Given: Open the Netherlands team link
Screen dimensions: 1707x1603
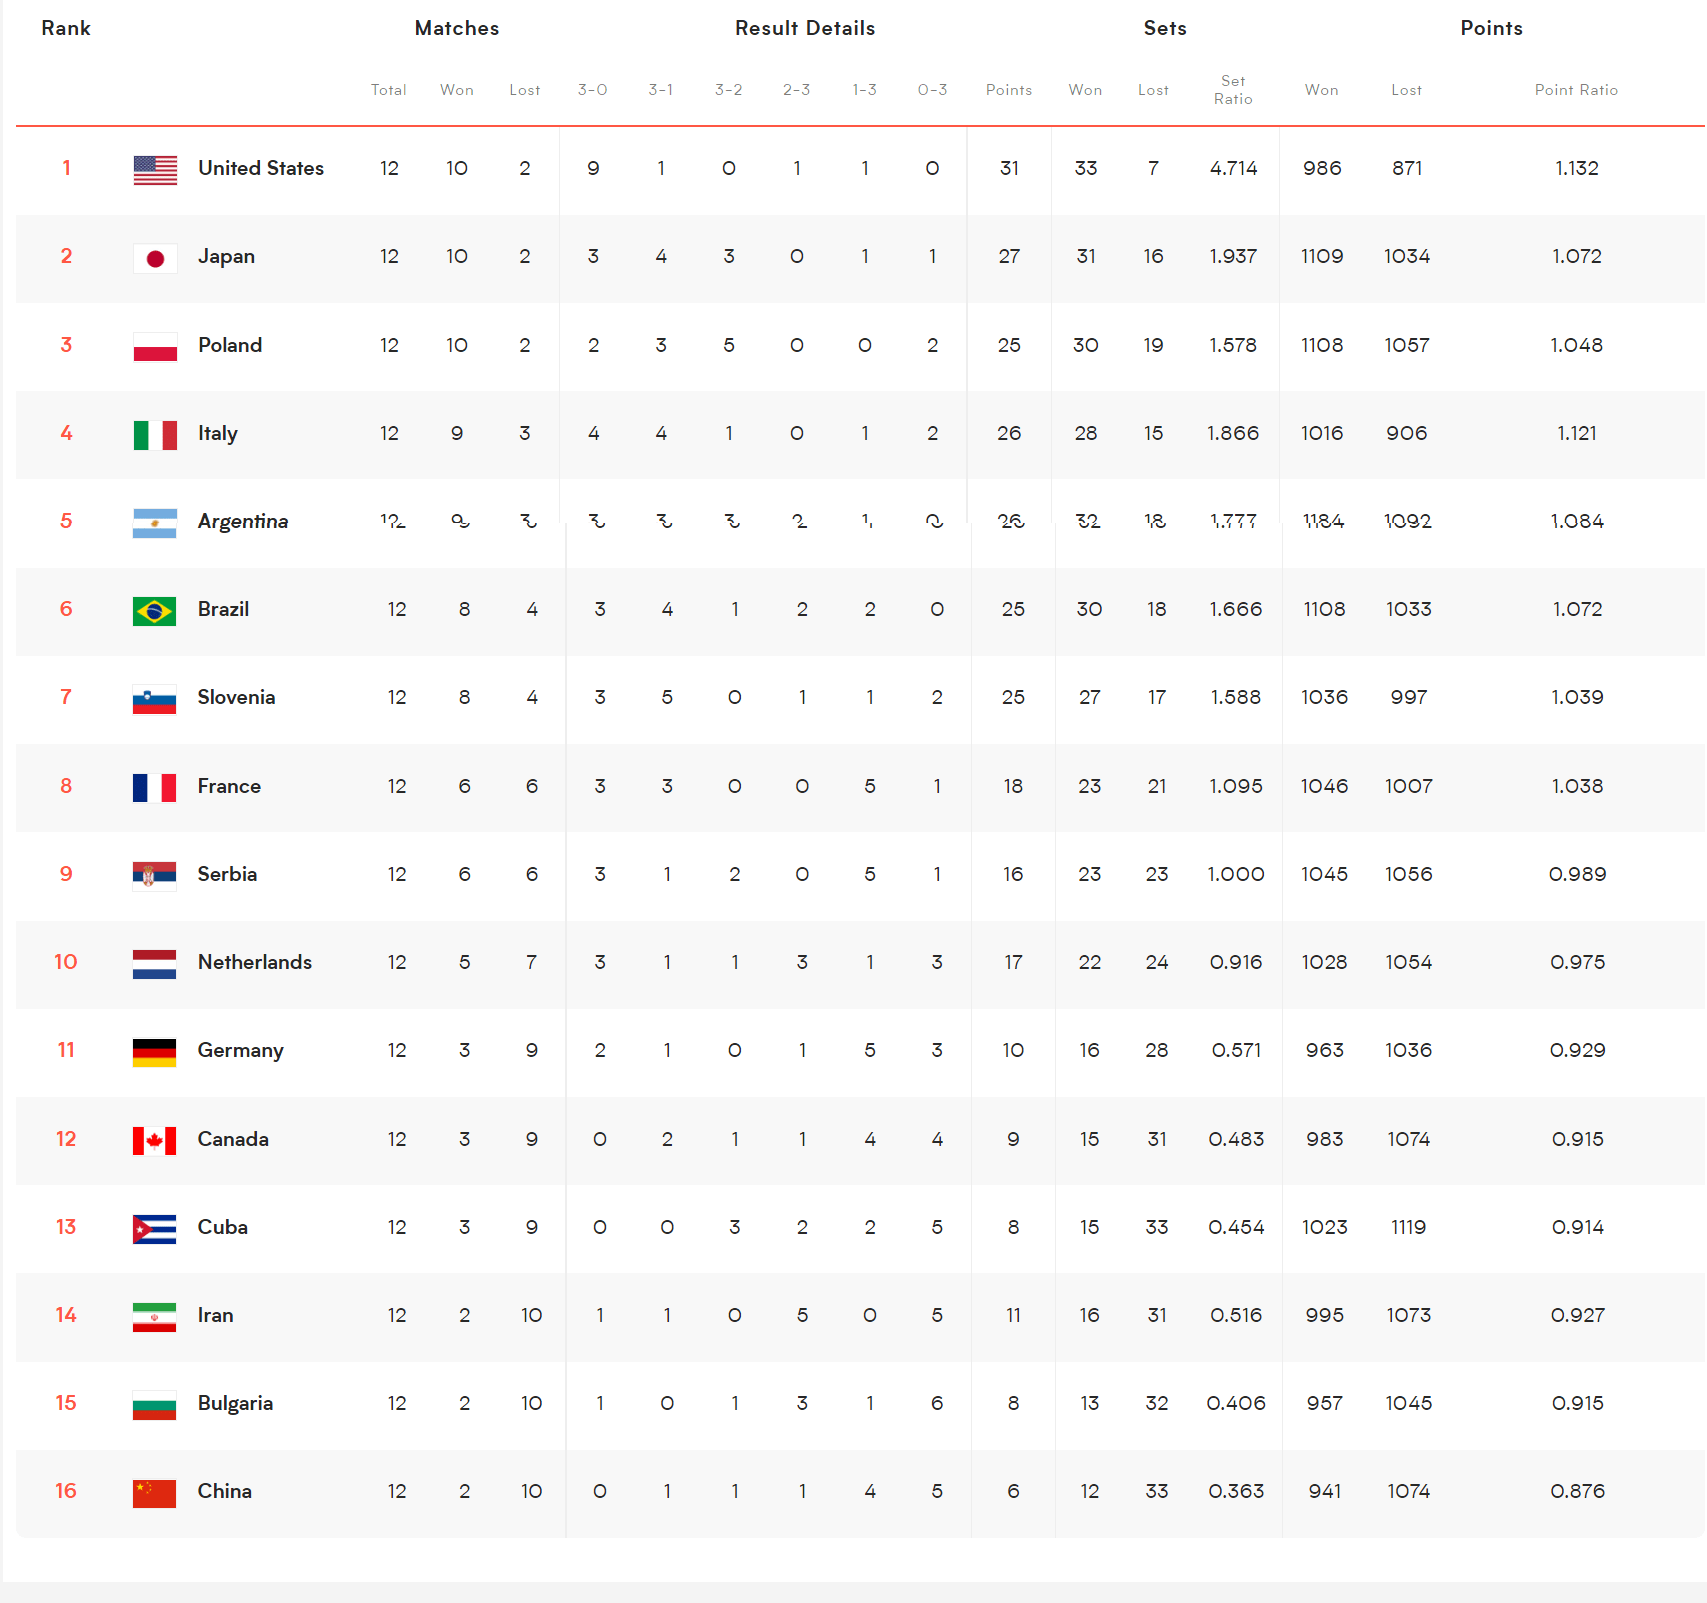Looking at the screenshot, I should click(255, 962).
